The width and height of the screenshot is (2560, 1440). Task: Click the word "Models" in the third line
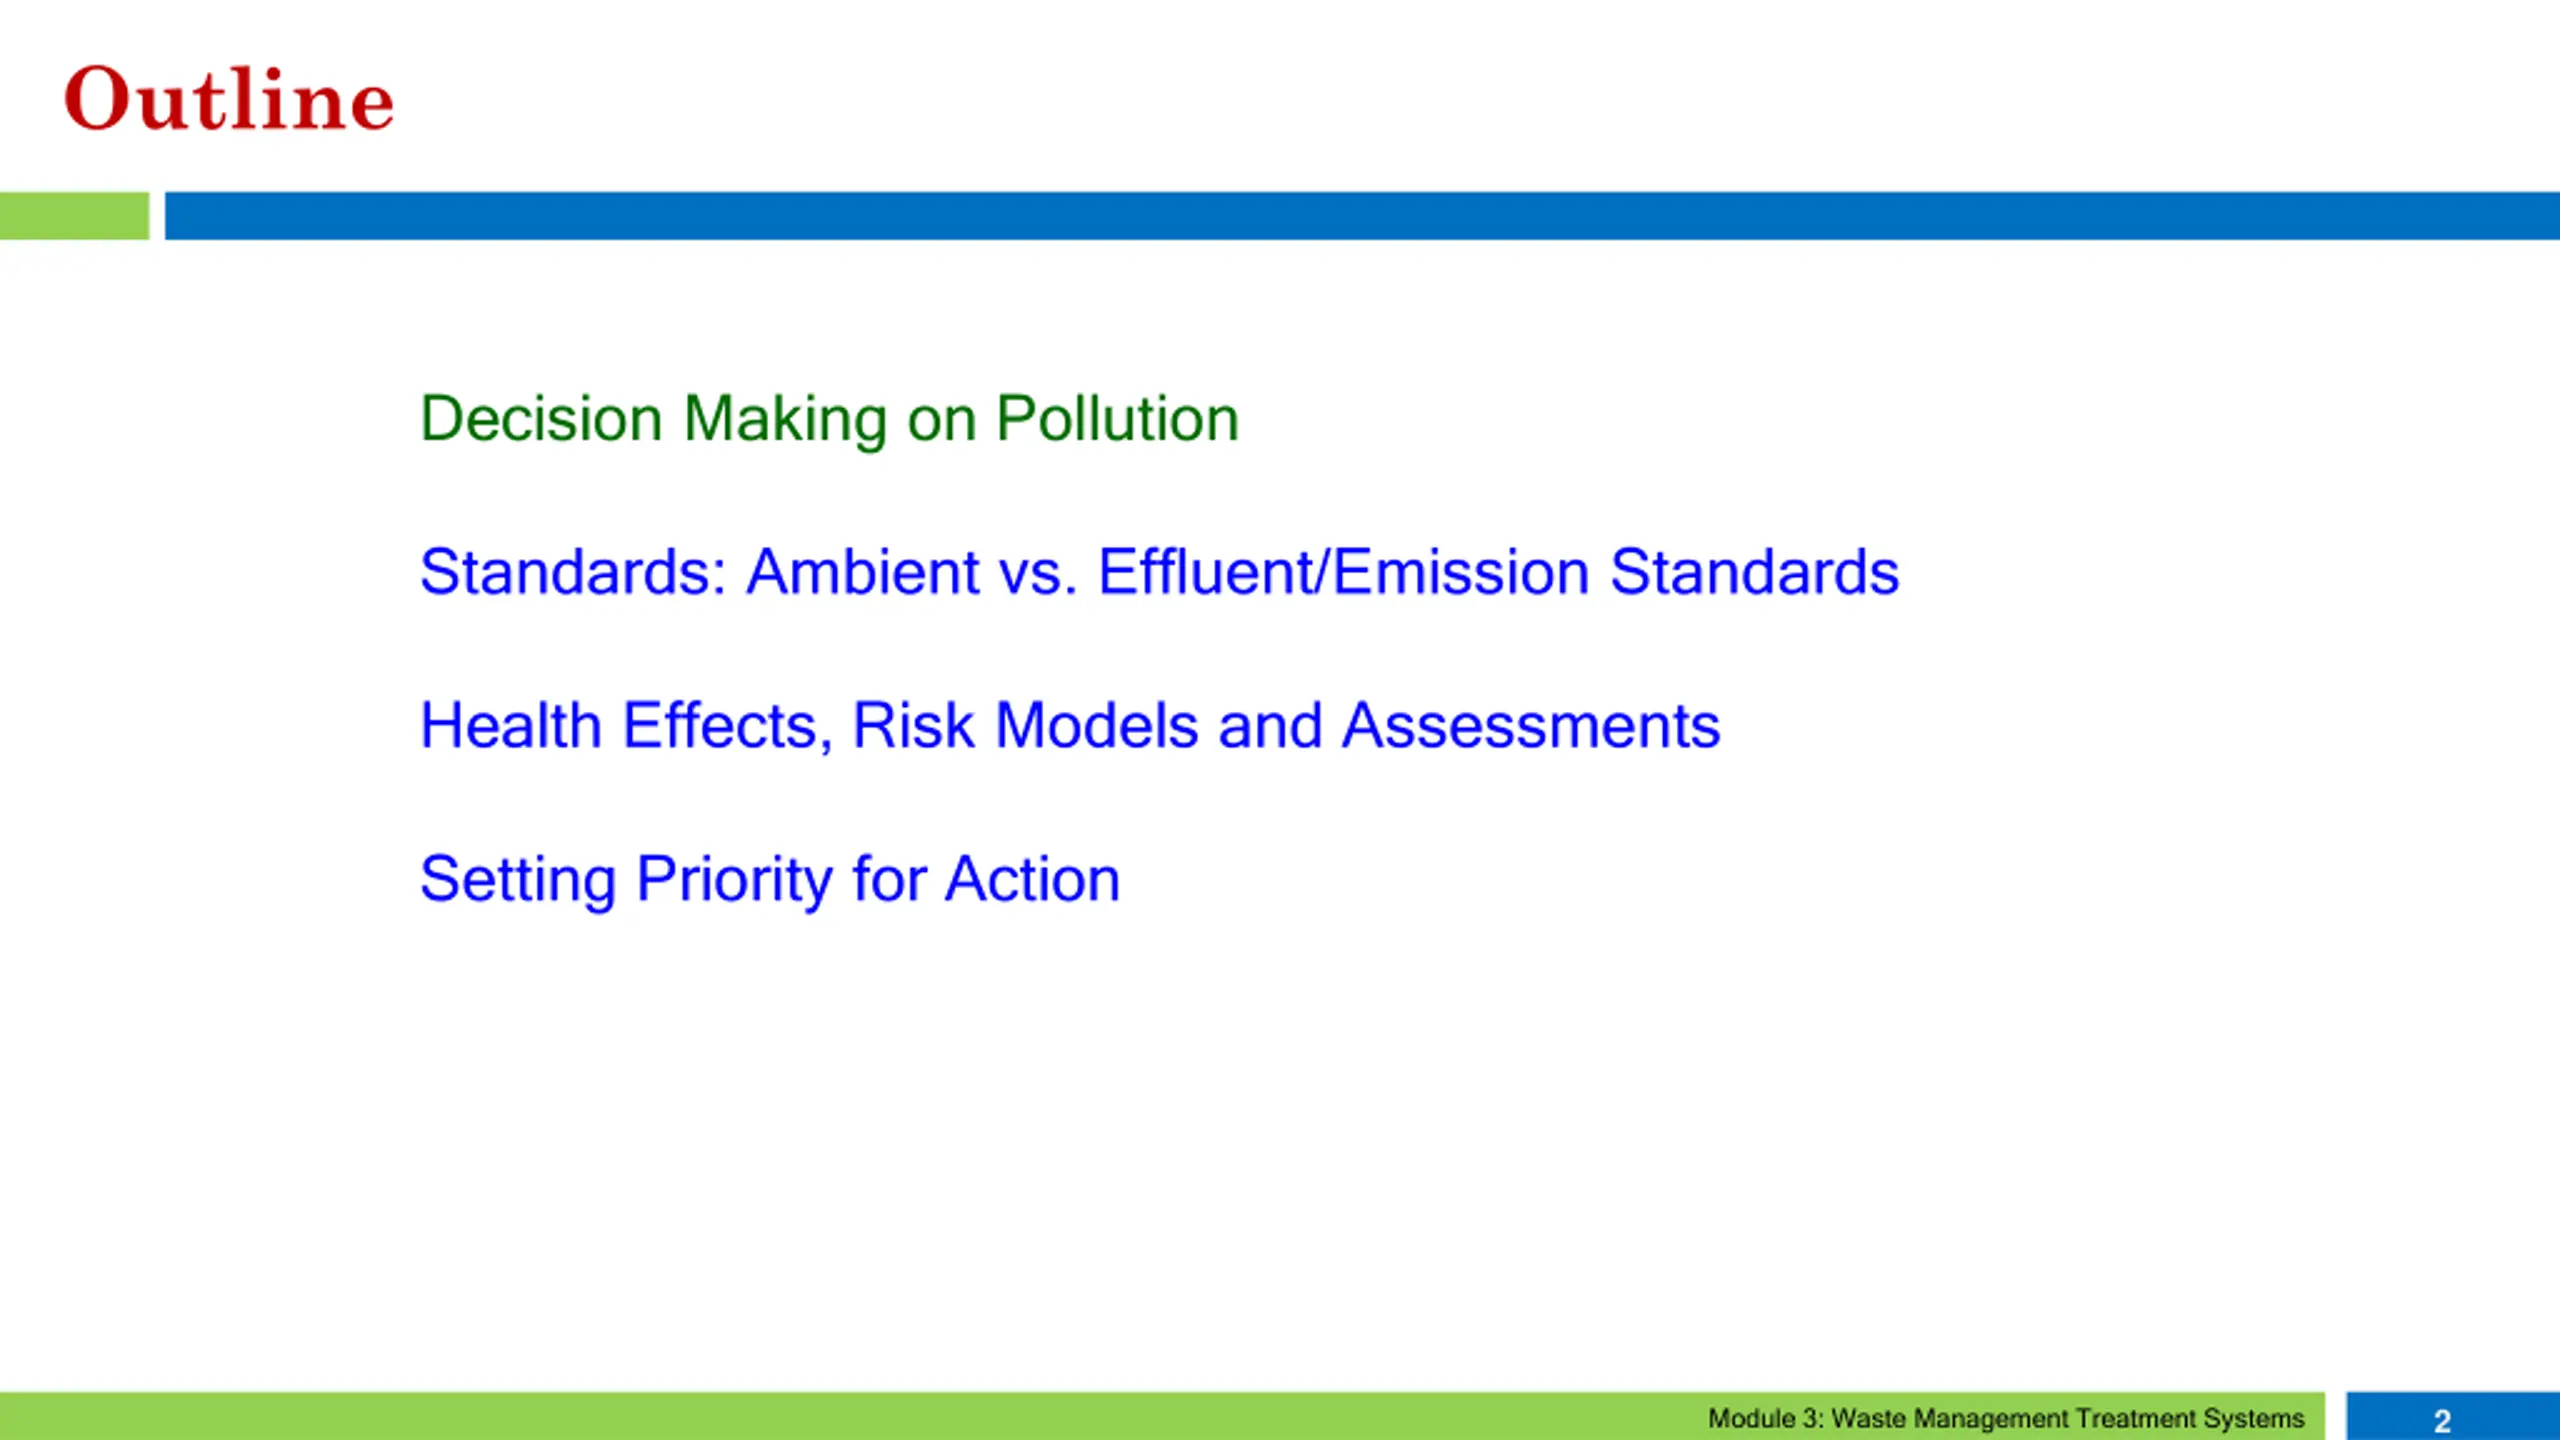coord(1097,725)
